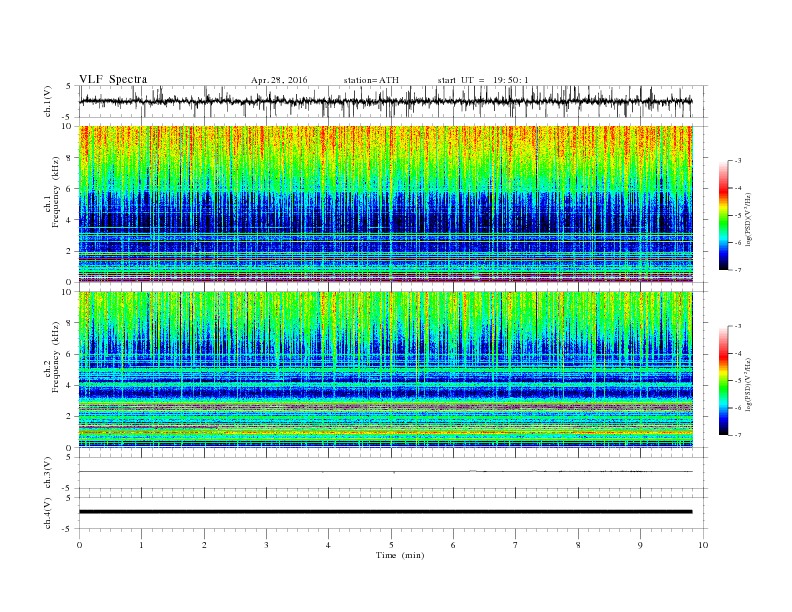
Task: Click '-7' on ch.2 color bar scale
Action: tap(738, 435)
